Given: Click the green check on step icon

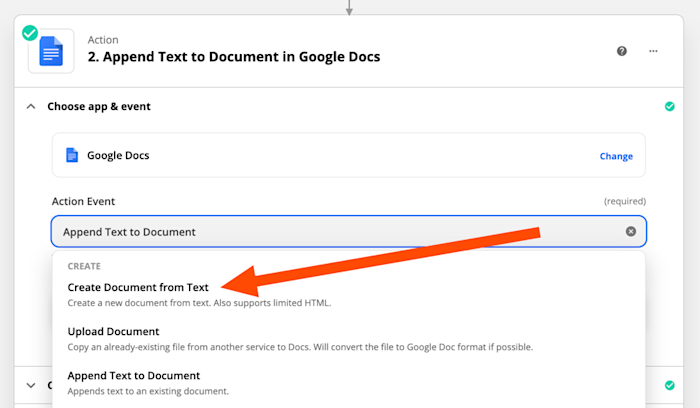Looking at the screenshot, I should 30,33.
